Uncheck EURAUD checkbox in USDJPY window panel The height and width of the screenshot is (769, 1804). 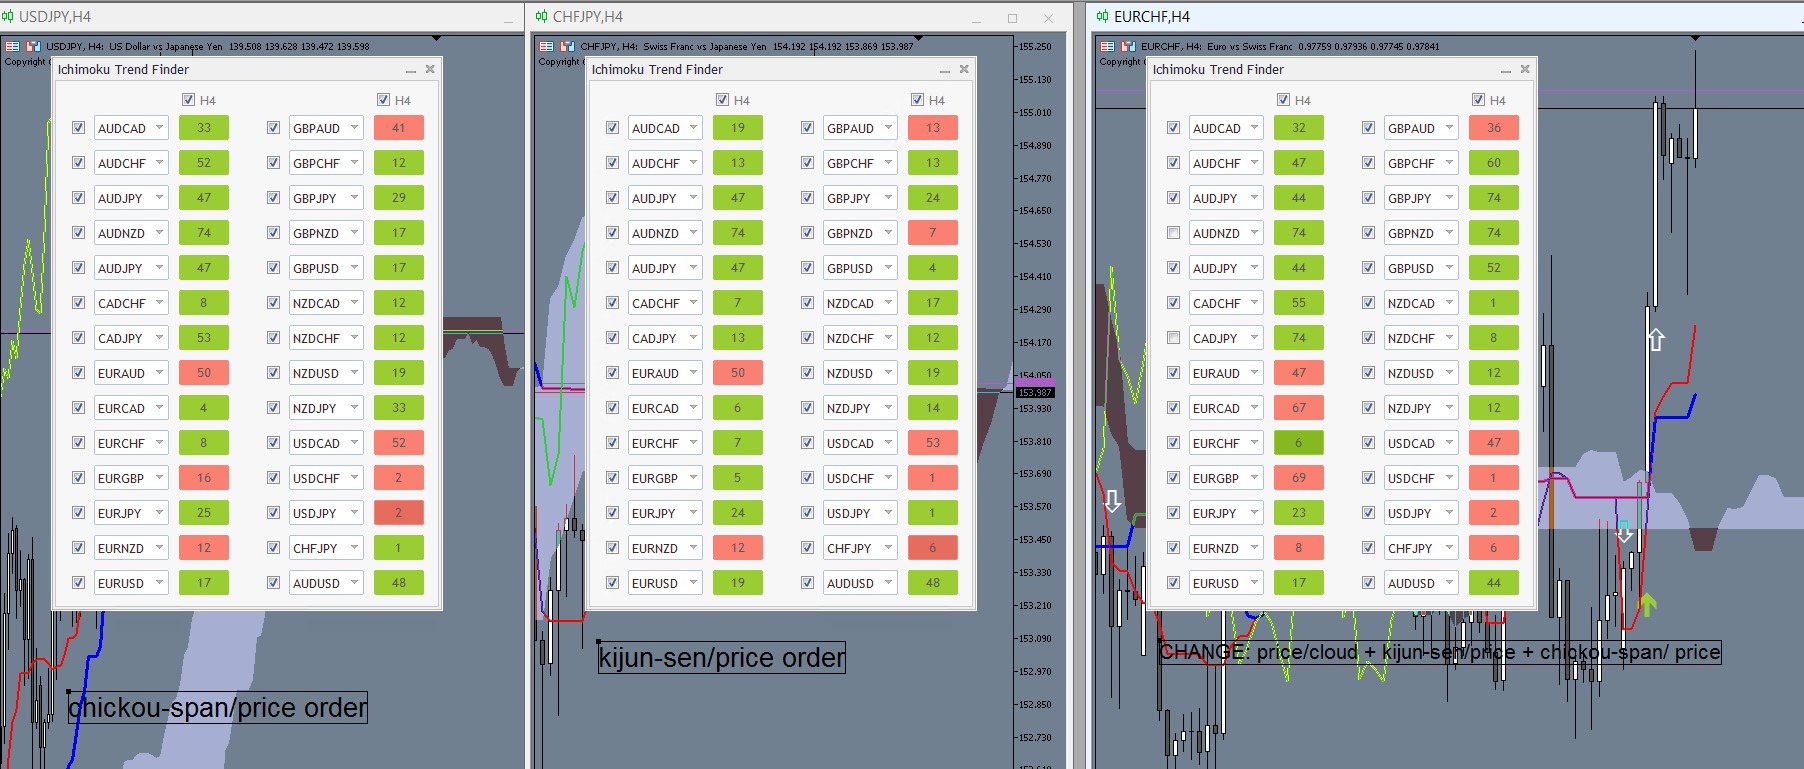pos(78,373)
